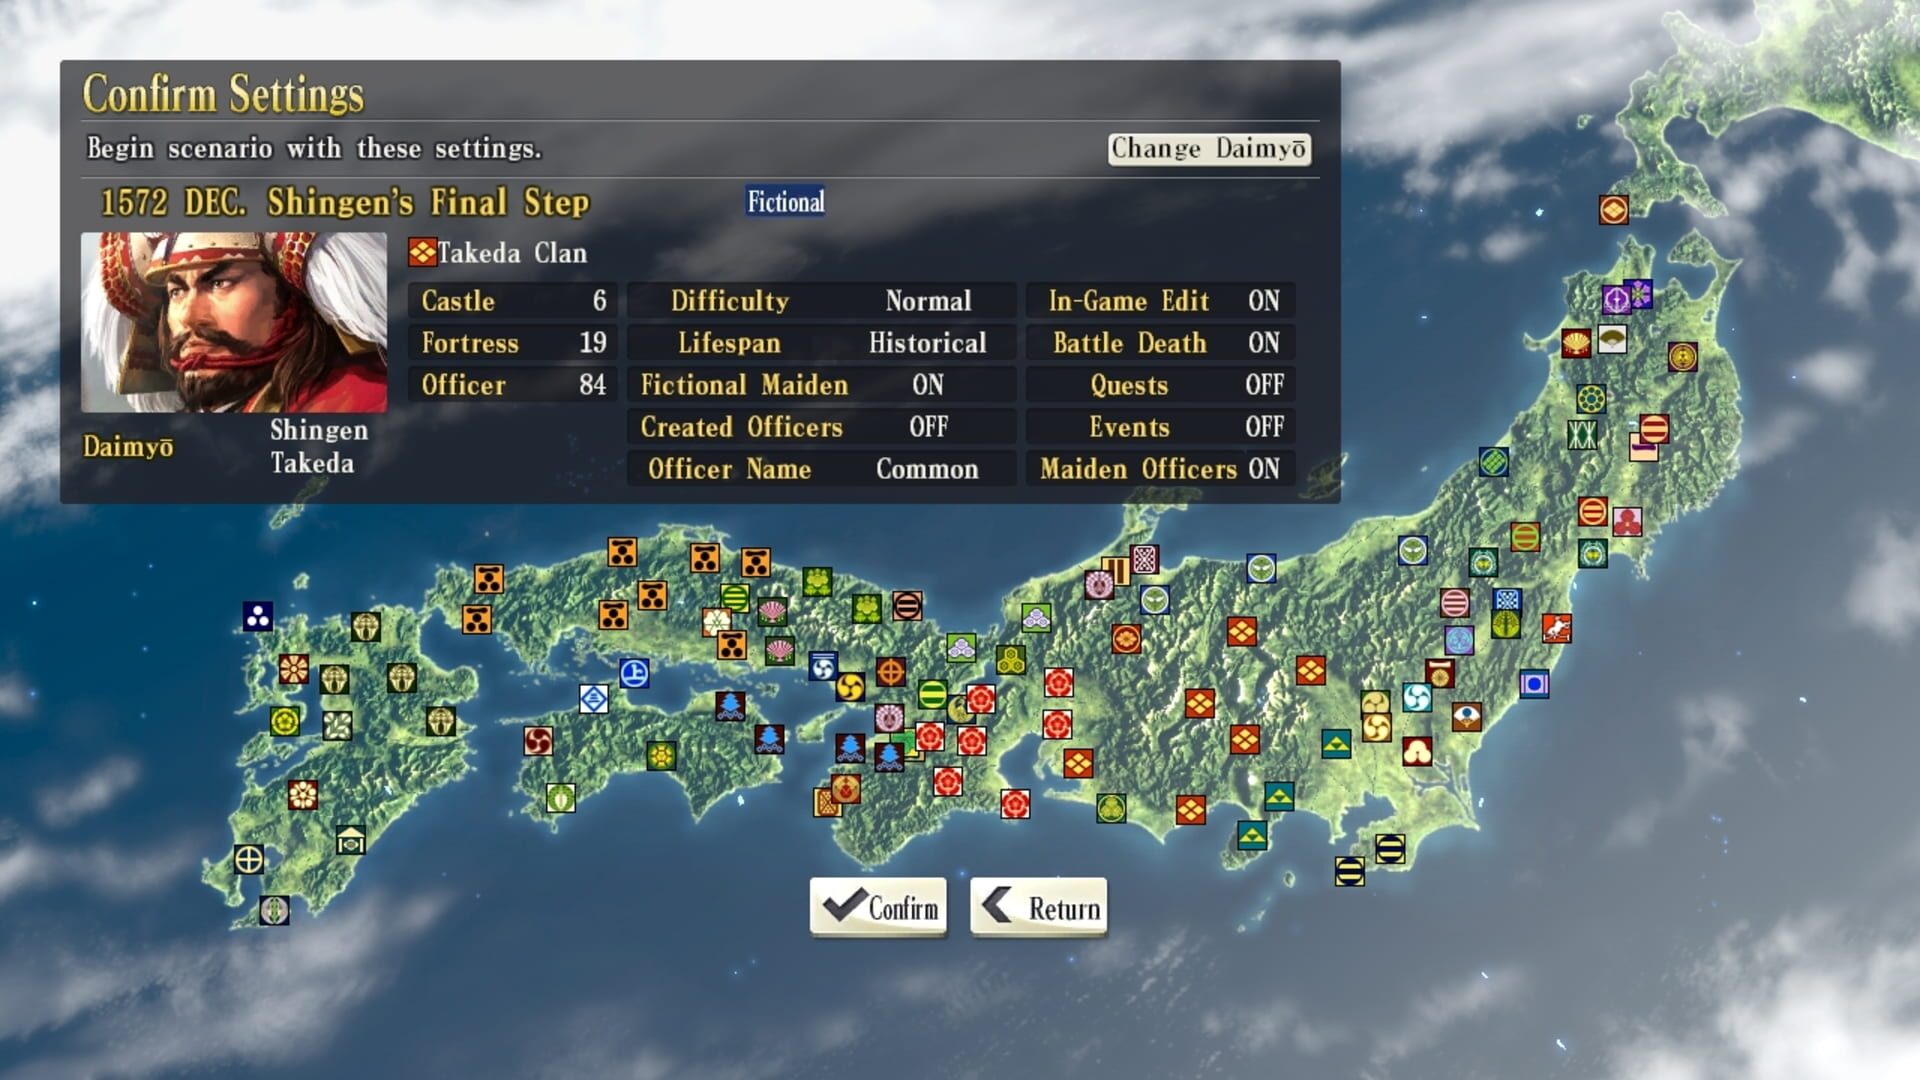The height and width of the screenshot is (1080, 1920).
Task: Toggle the Quests setting
Action: pyautogui.click(x=1160, y=385)
